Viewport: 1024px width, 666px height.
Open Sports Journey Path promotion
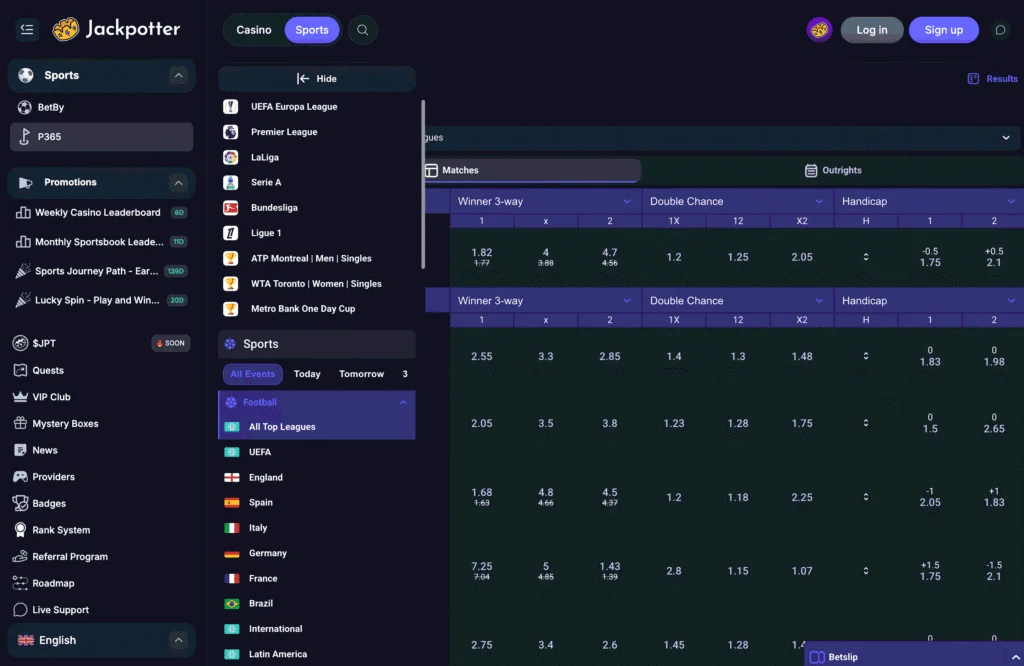point(101,271)
